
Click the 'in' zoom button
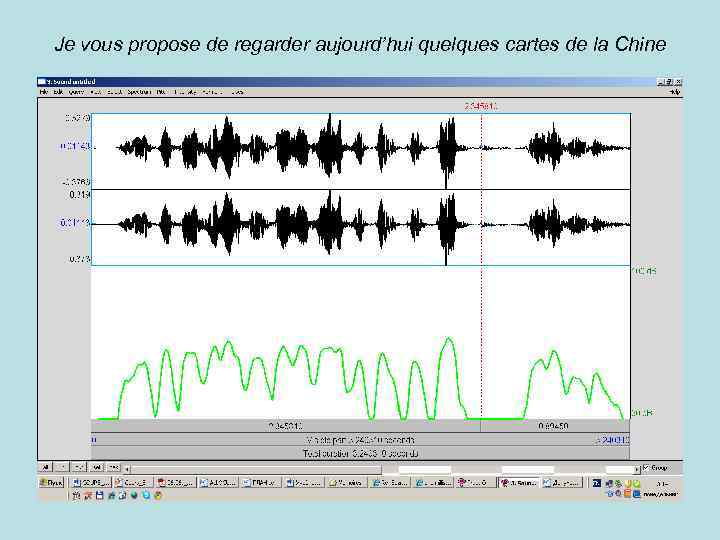(62, 467)
